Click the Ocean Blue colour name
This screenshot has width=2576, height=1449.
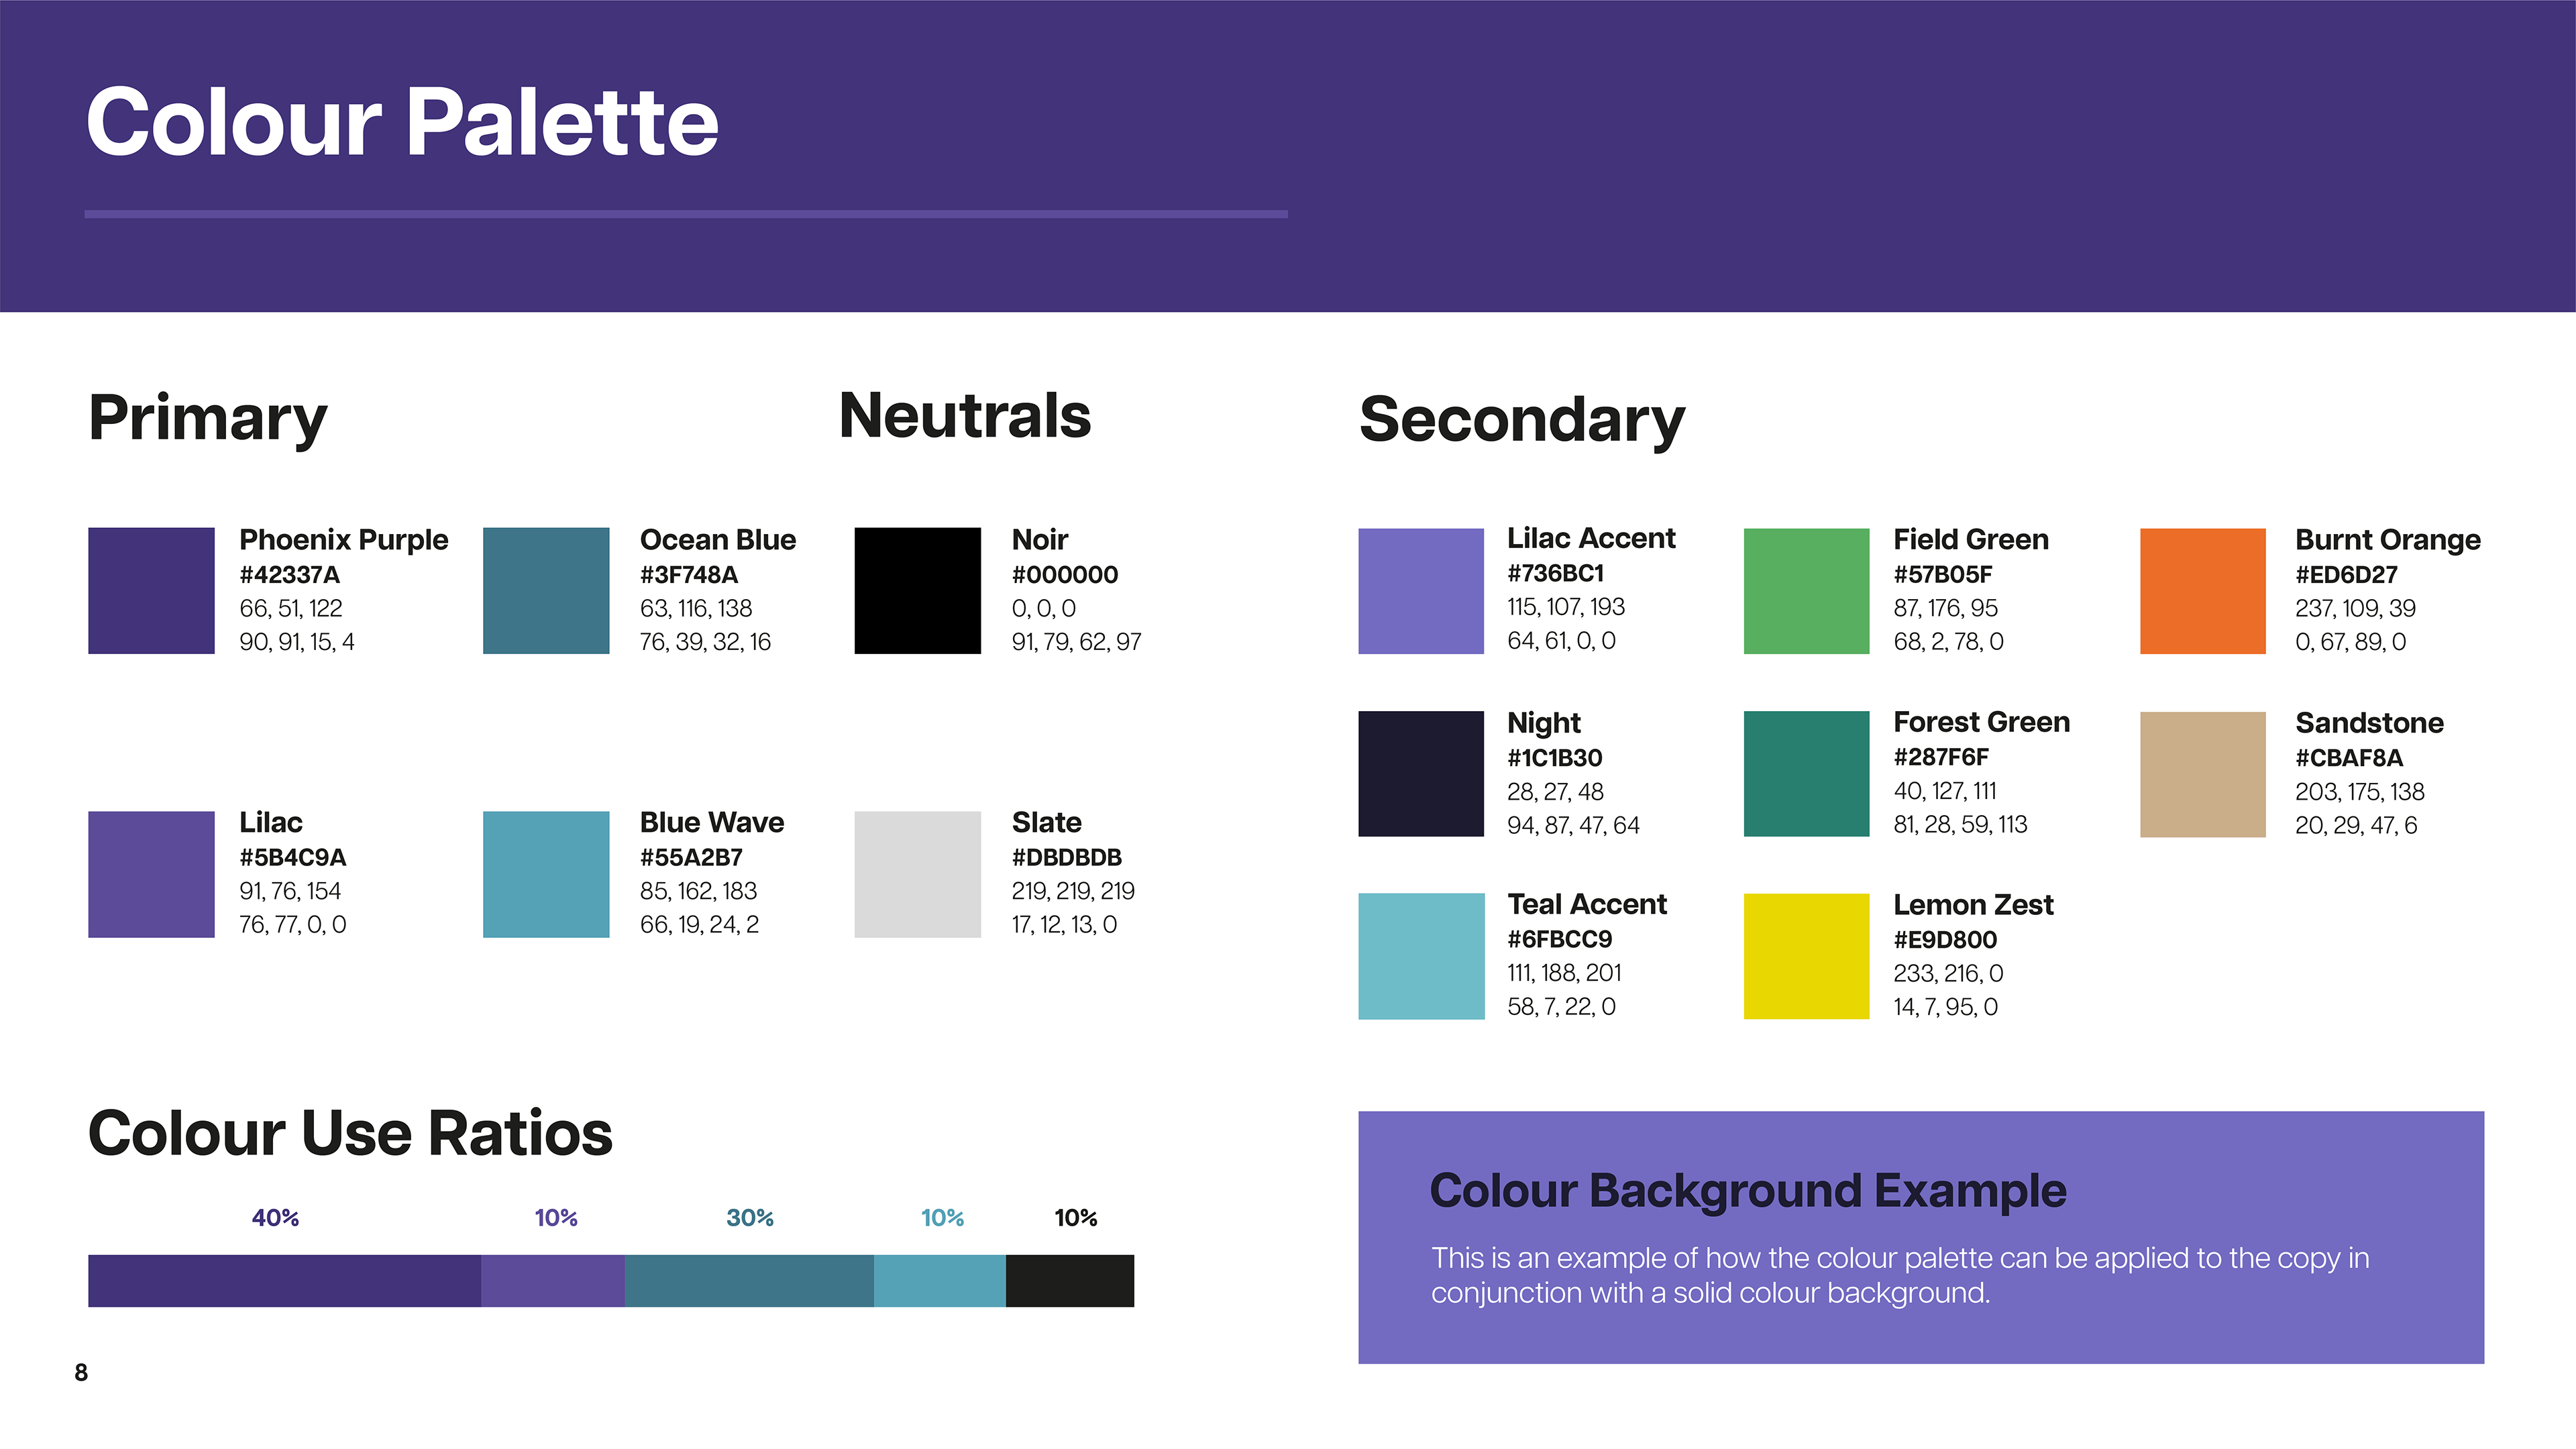pos(718,540)
